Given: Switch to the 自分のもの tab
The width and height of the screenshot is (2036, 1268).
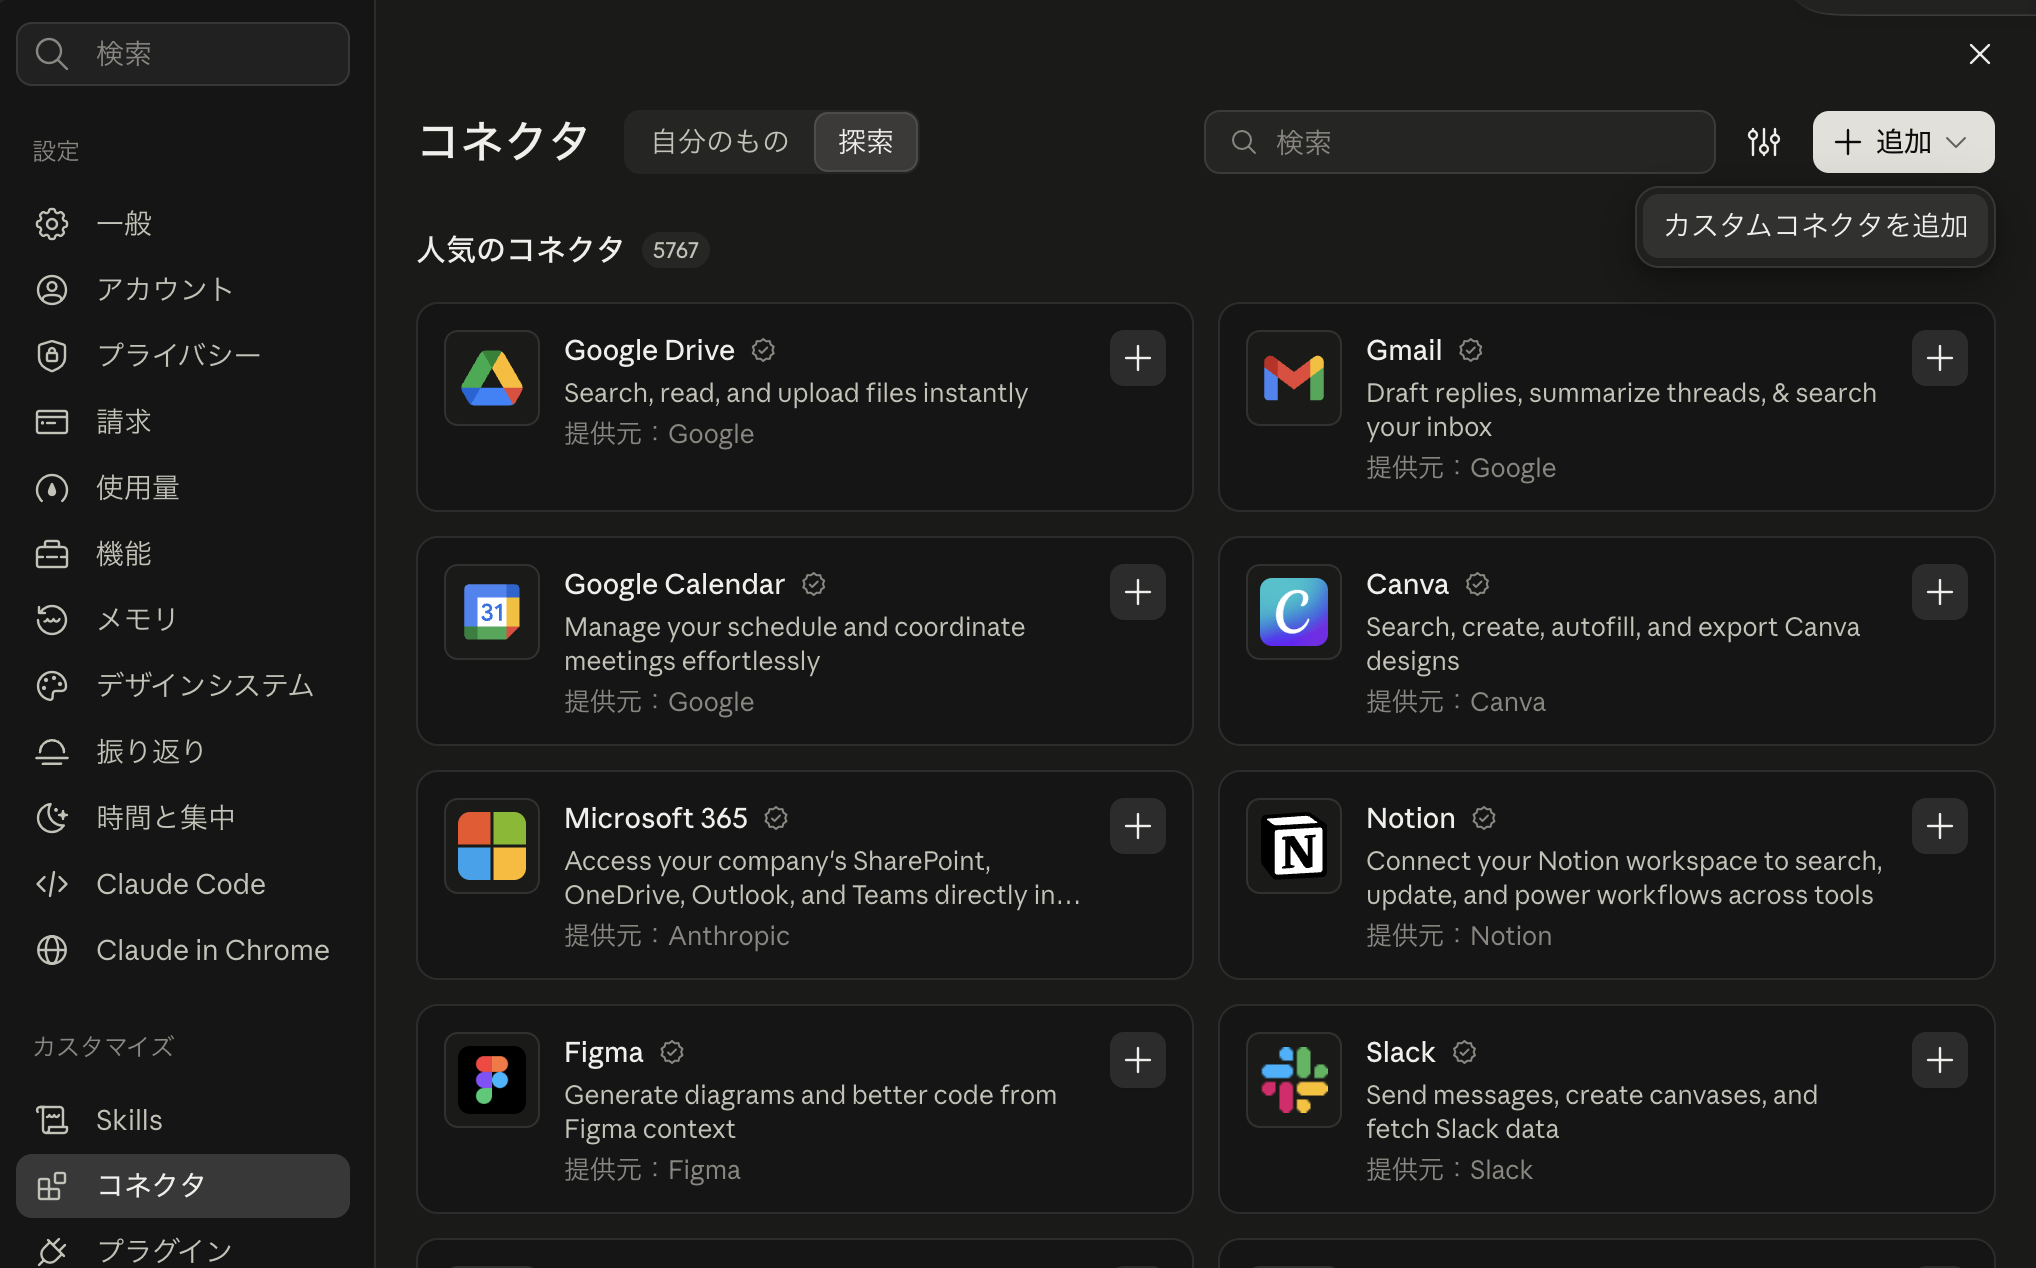Looking at the screenshot, I should pyautogui.click(x=720, y=142).
